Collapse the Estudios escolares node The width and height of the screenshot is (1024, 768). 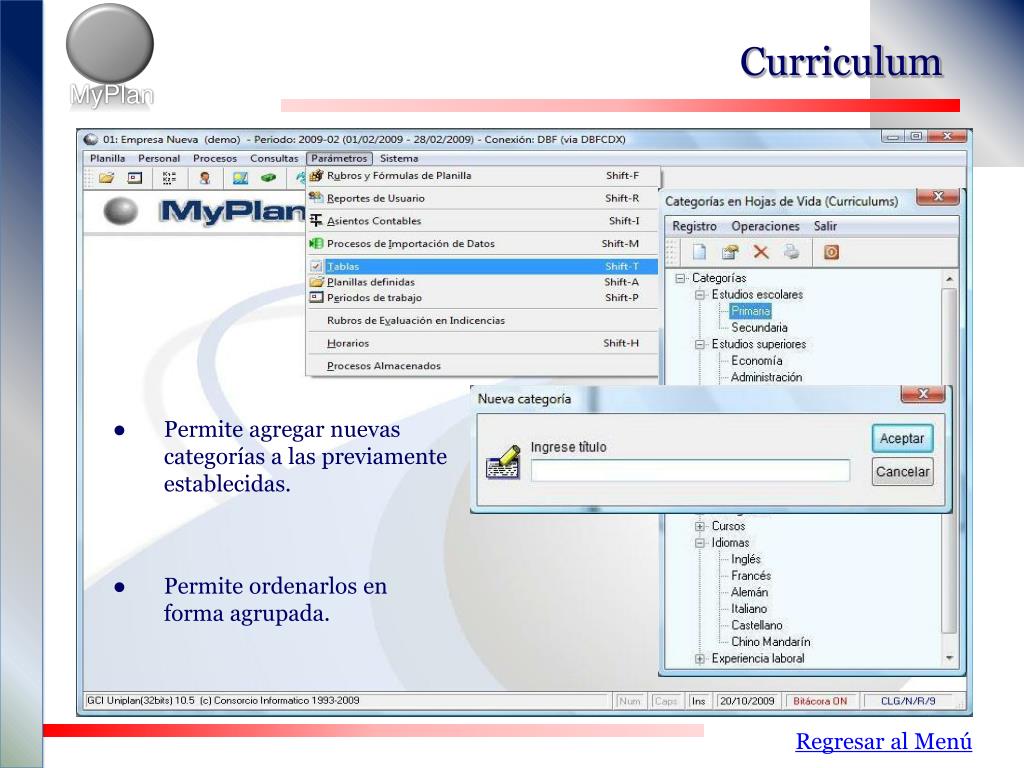(x=700, y=295)
